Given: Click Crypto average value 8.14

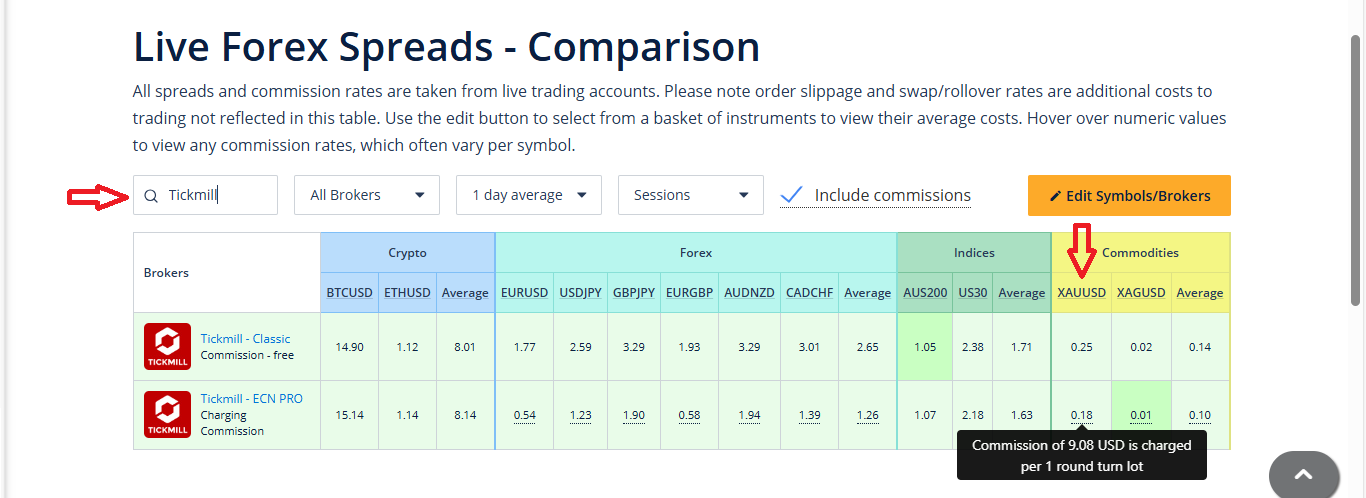Looking at the screenshot, I should click(465, 414).
